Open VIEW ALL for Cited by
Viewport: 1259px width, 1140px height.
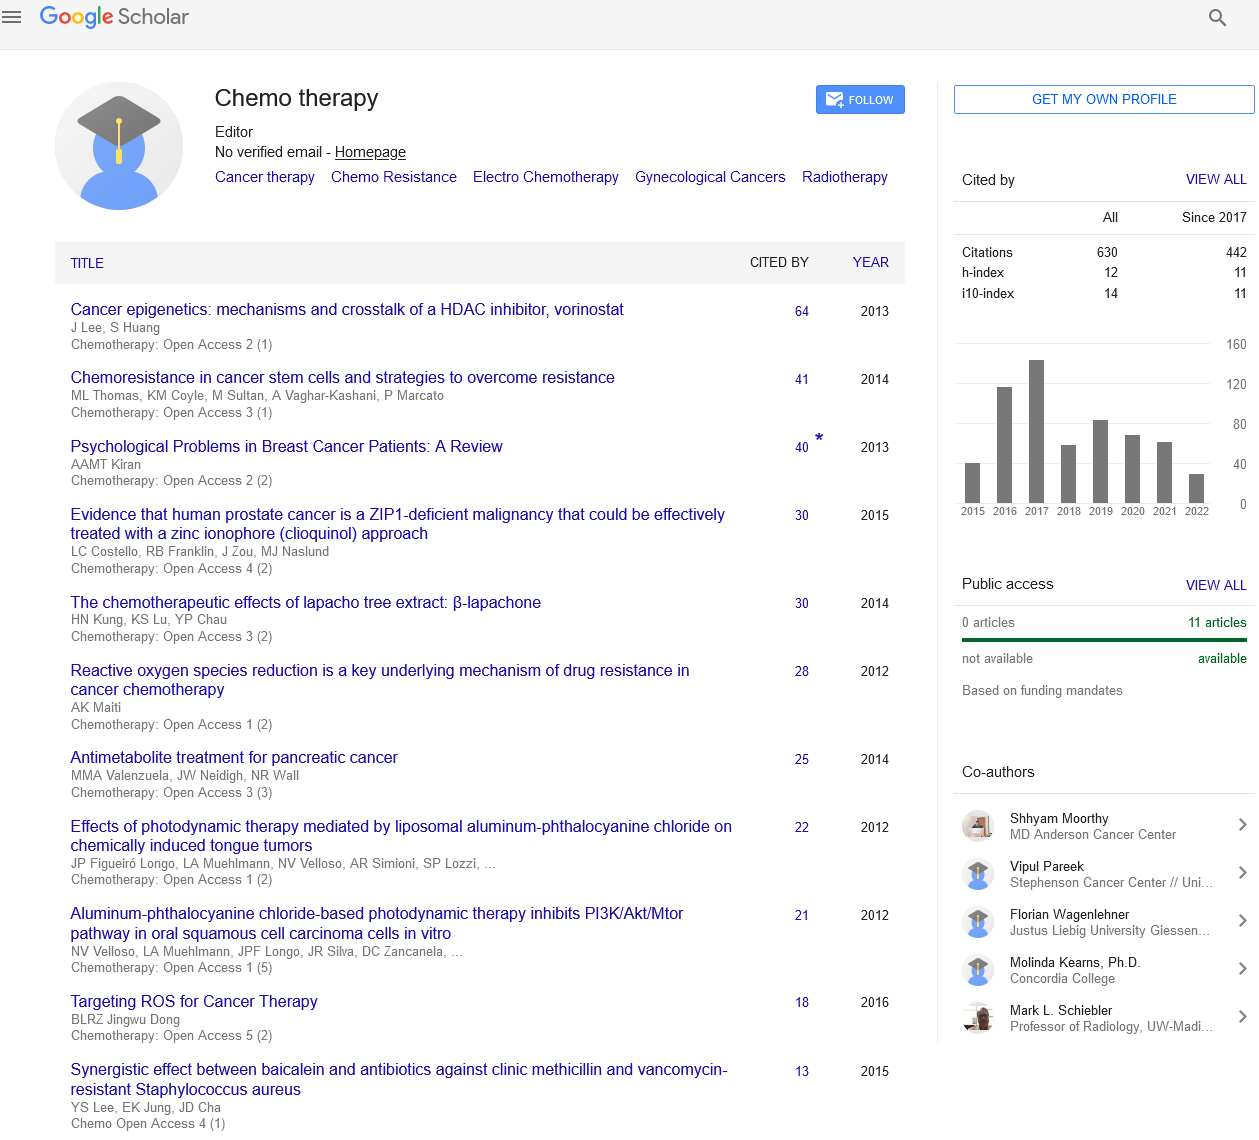pos(1216,179)
